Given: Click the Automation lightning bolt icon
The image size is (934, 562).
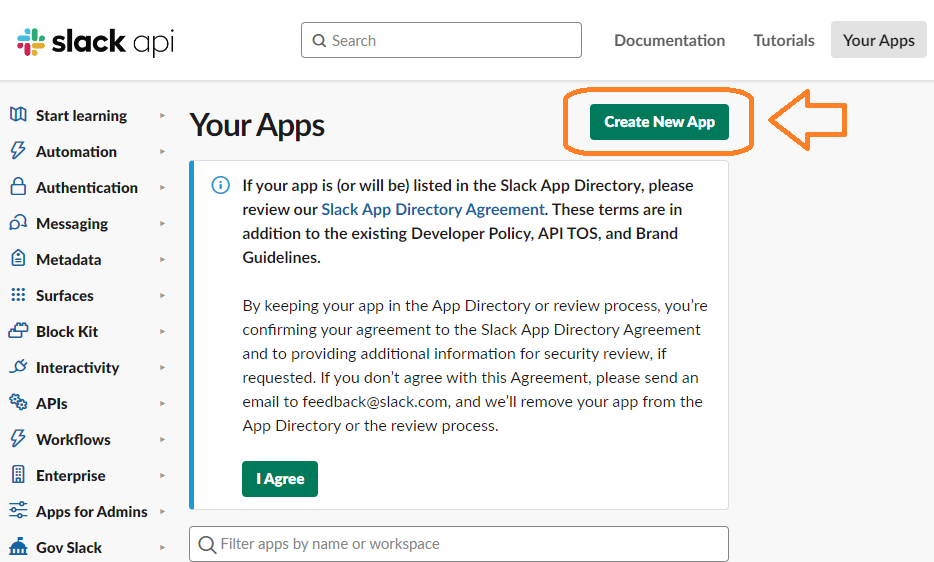Looking at the screenshot, I should click(18, 151).
